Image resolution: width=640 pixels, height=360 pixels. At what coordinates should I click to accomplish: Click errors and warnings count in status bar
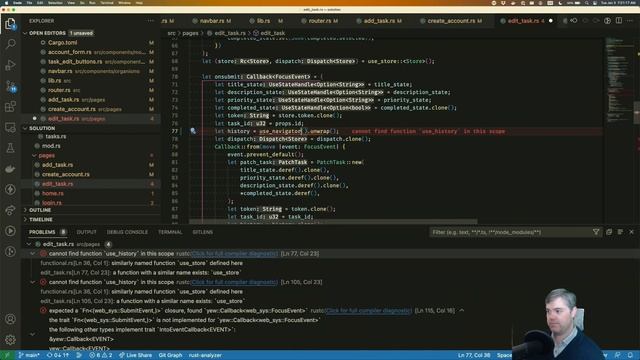click(100, 355)
